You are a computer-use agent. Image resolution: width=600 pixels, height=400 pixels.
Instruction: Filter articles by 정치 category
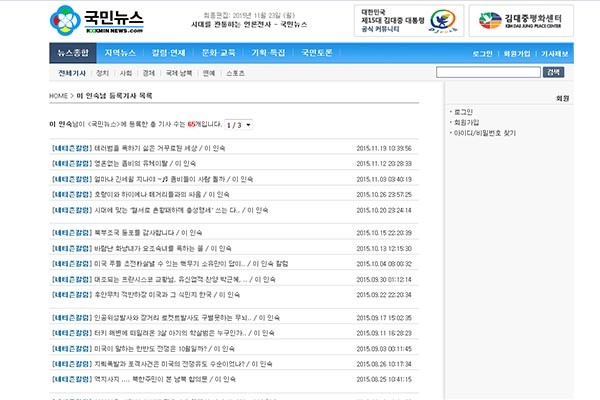coord(102,73)
